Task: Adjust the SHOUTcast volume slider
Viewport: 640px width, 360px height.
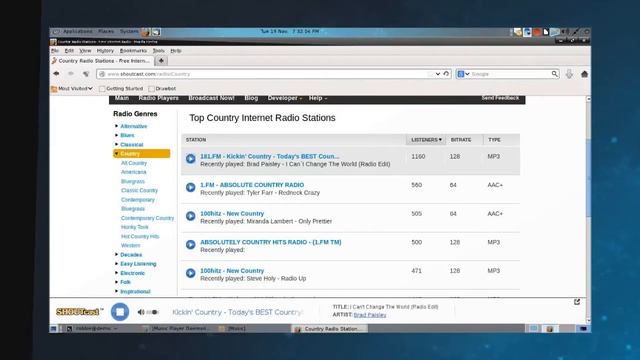Action: [x=153, y=312]
